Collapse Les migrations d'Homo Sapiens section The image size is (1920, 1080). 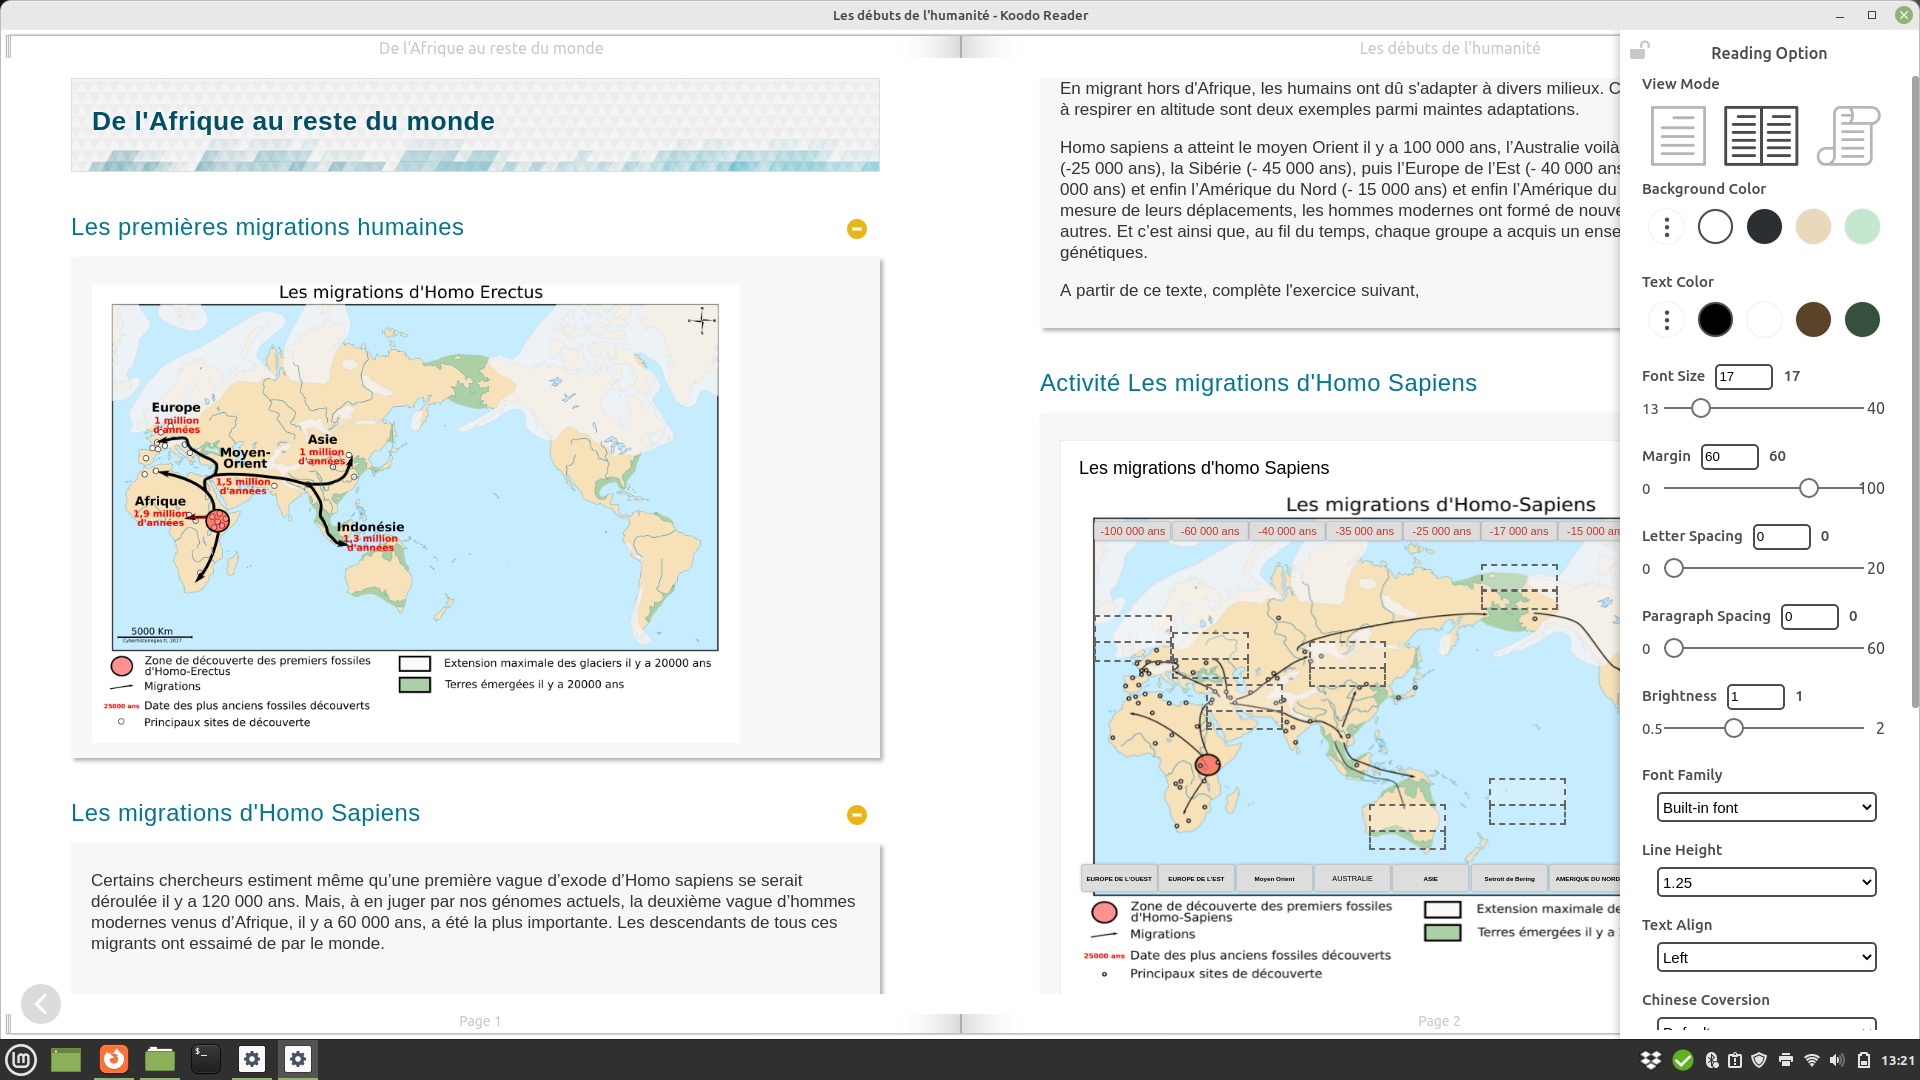click(856, 815)
